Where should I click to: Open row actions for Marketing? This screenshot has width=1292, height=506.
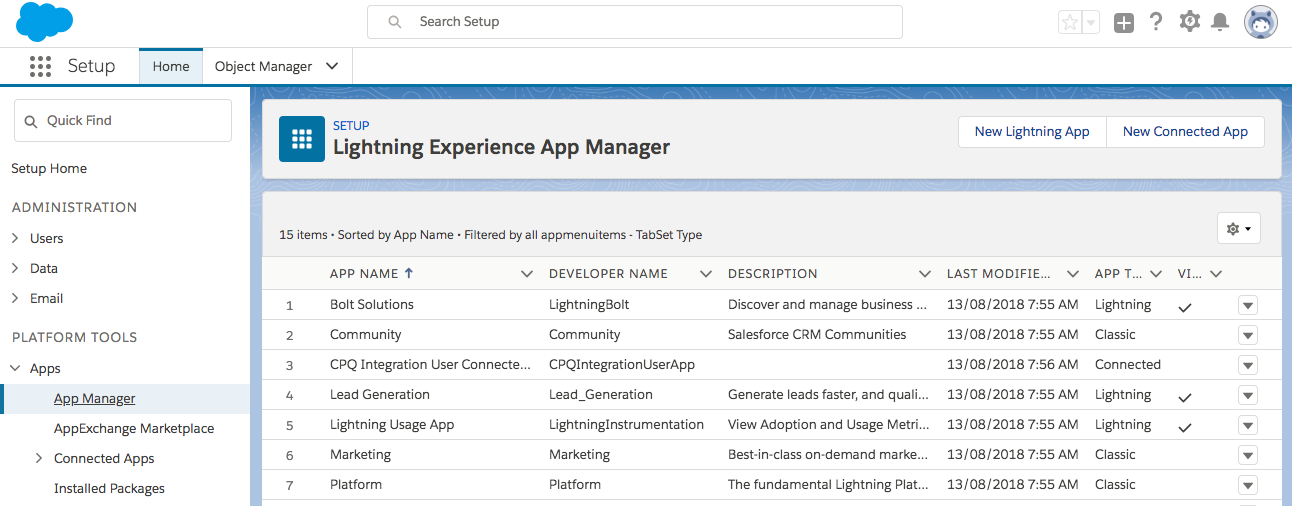(x=1247, y=455)
